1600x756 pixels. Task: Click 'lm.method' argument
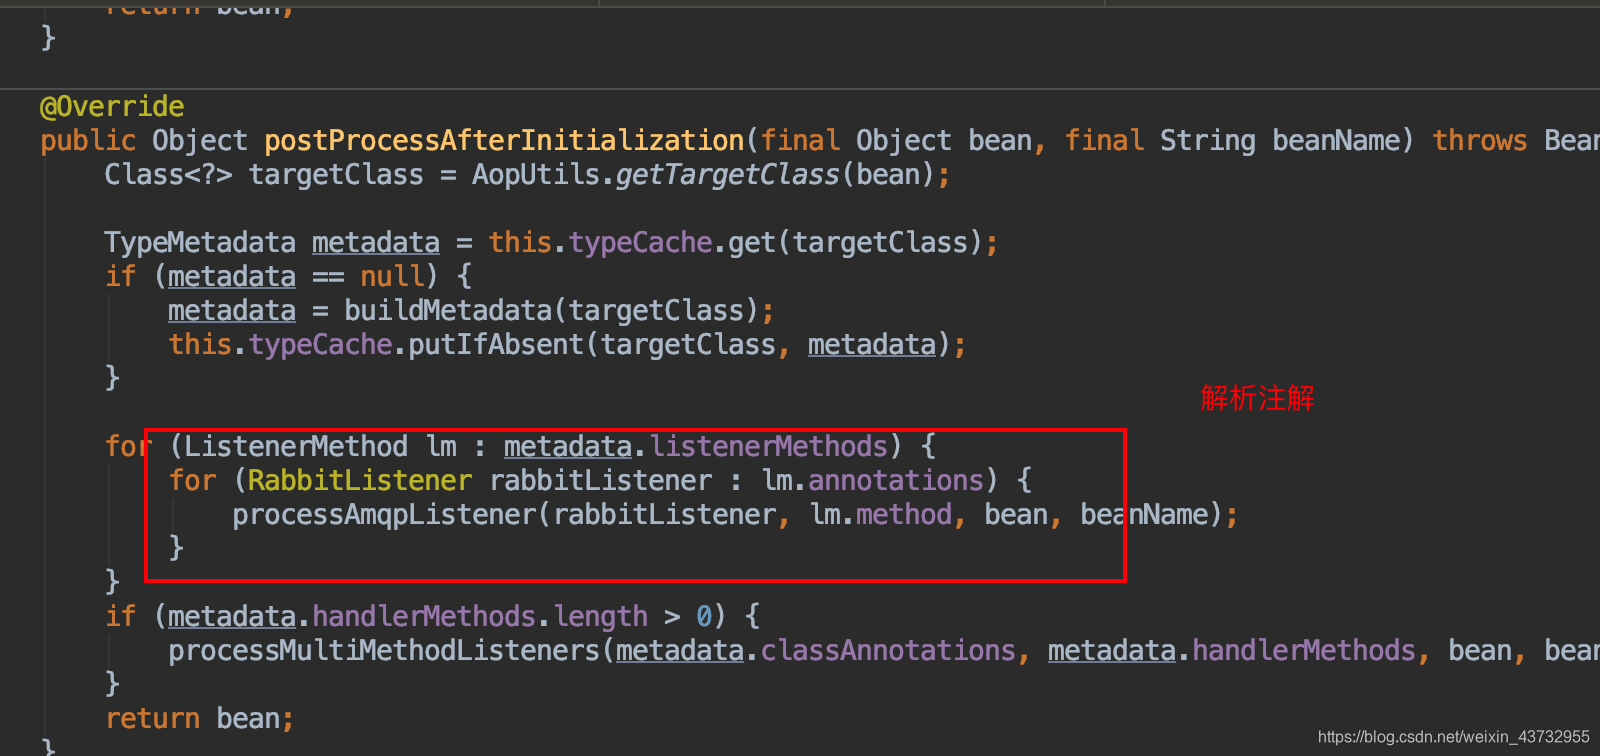coord(880,514)
